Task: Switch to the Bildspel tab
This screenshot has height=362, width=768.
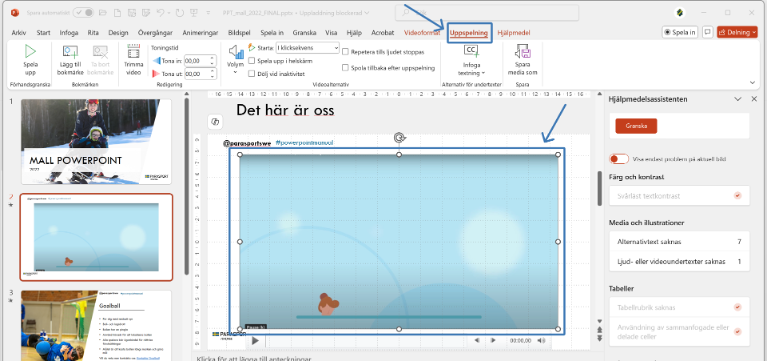Action: click(x=239, y=33)
